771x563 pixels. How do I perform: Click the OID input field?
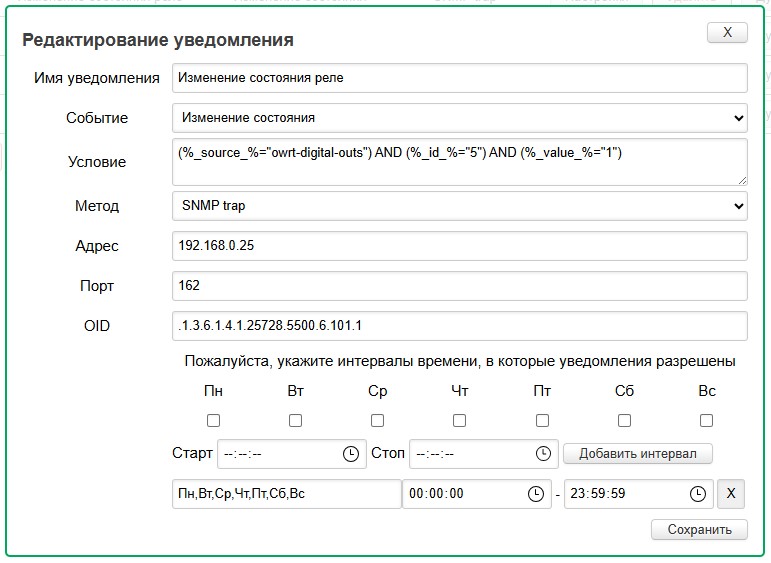[459, 326]
